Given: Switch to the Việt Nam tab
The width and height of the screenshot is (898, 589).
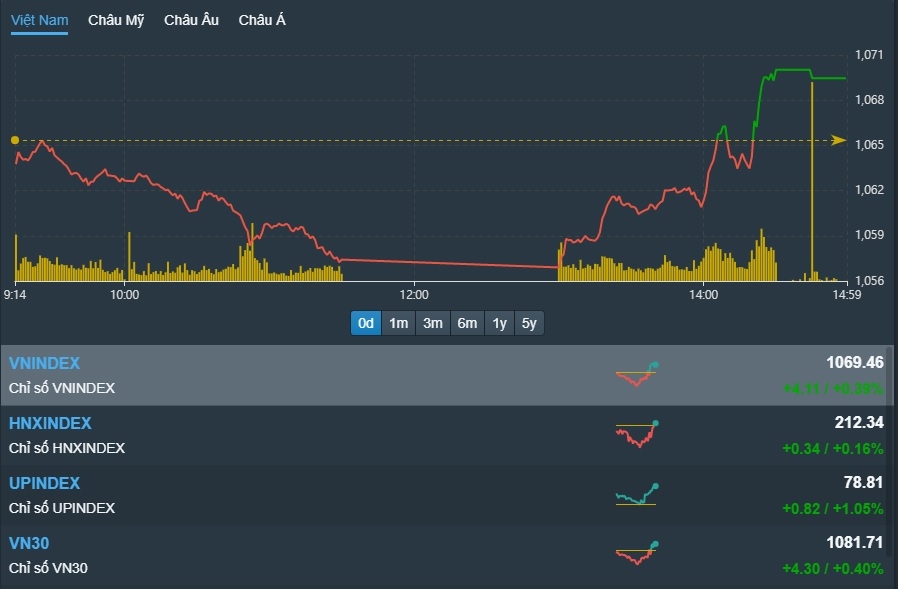Looking at the screenshot, I should [x=39, y=20].
